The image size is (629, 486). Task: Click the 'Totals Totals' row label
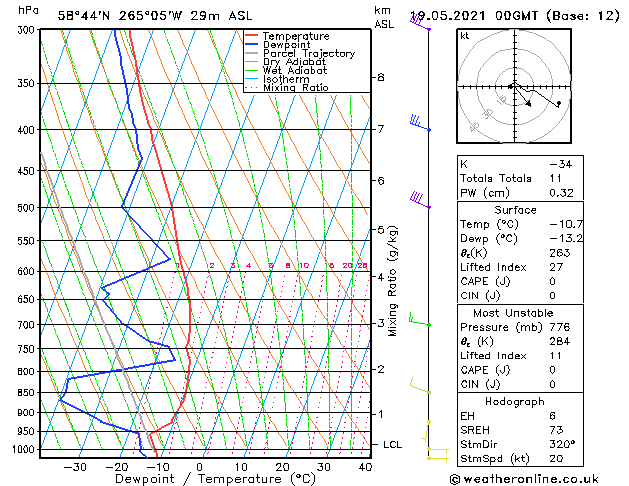click(x=496, y=178)
